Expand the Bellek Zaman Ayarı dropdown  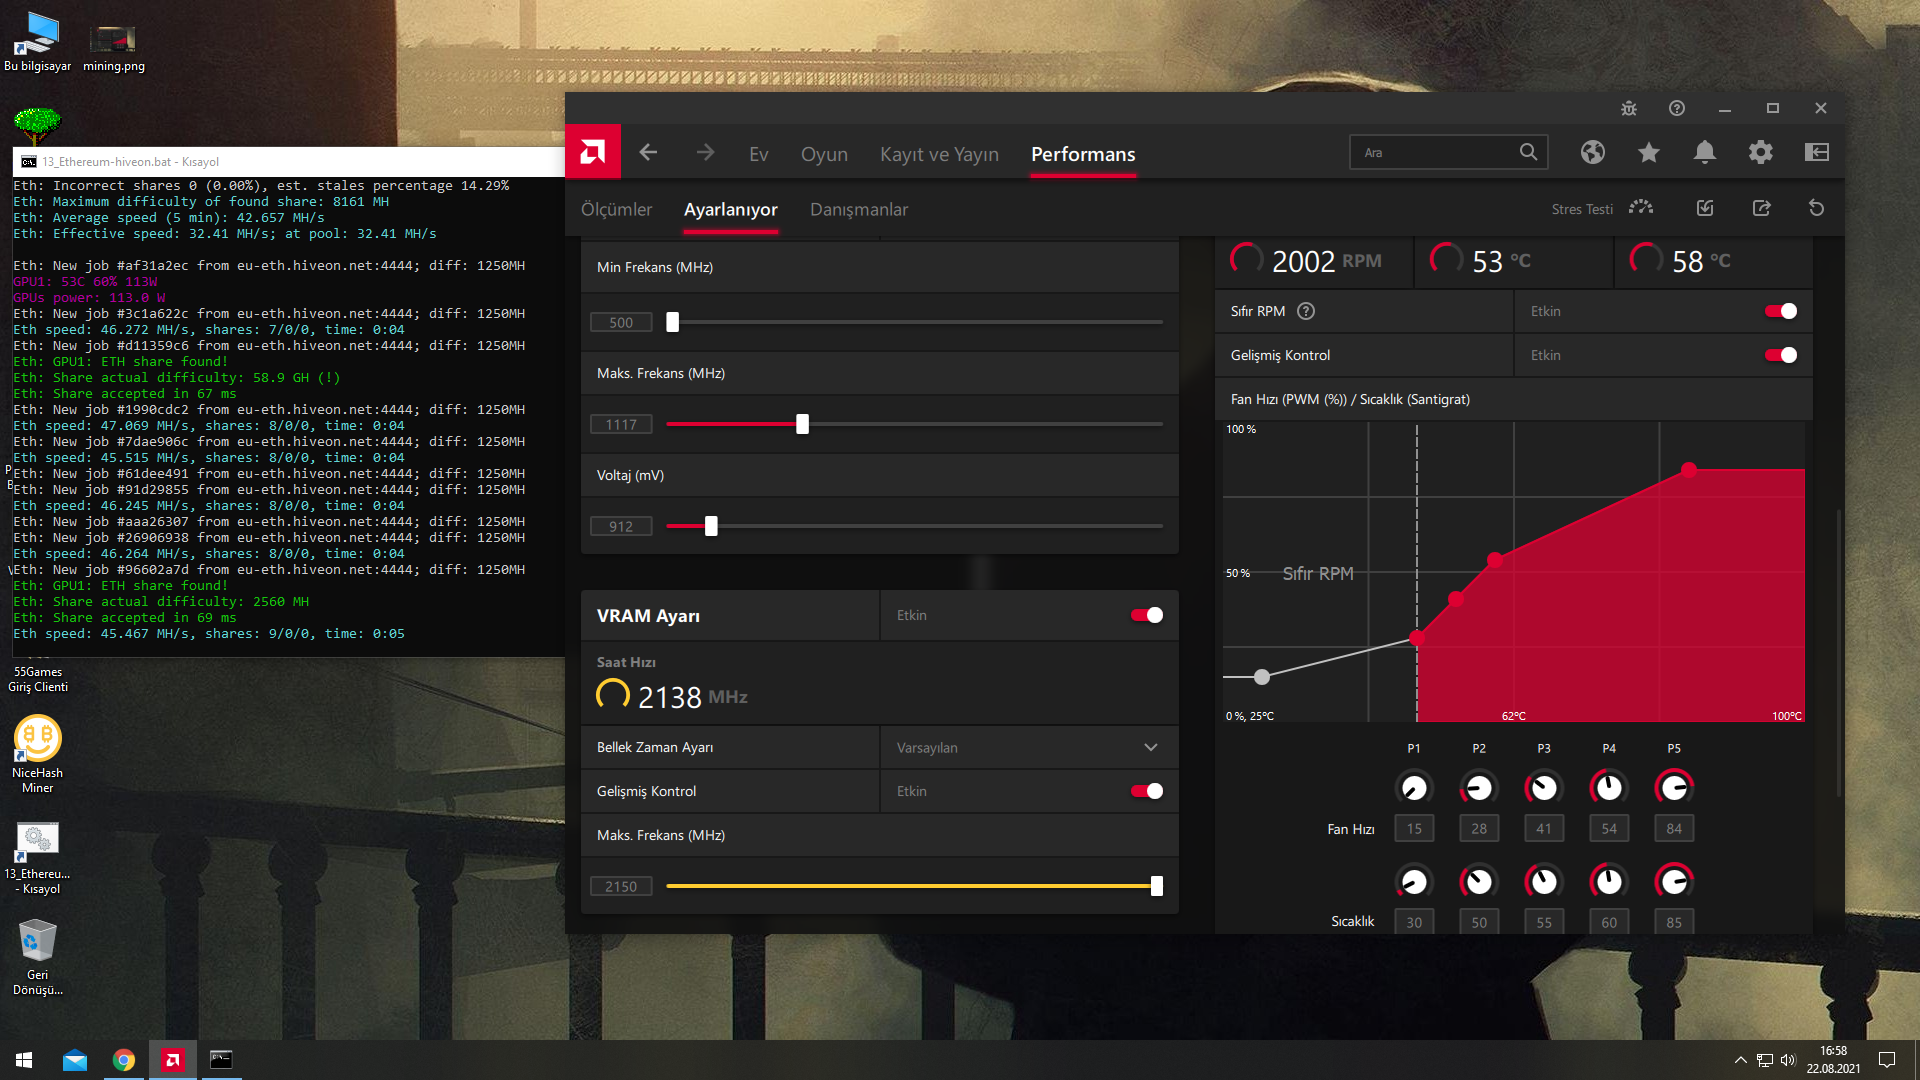point(1151,747)
